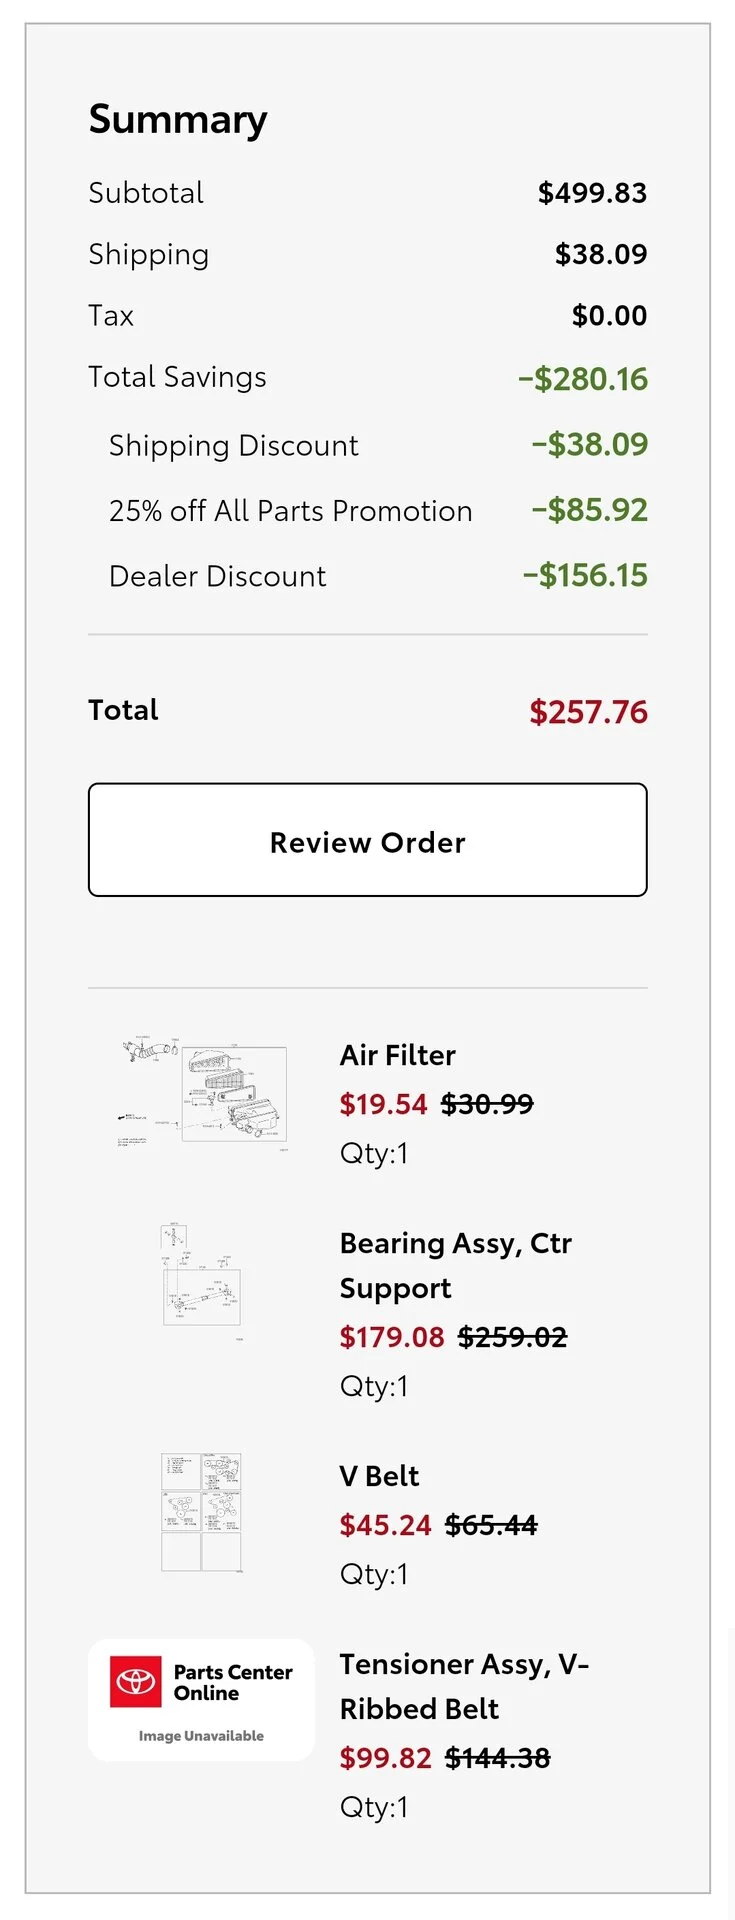Screen dimensions: 735x1920
Task: Open the V Belt product title
Action: pyautogui.click(x=379, y=1476)
